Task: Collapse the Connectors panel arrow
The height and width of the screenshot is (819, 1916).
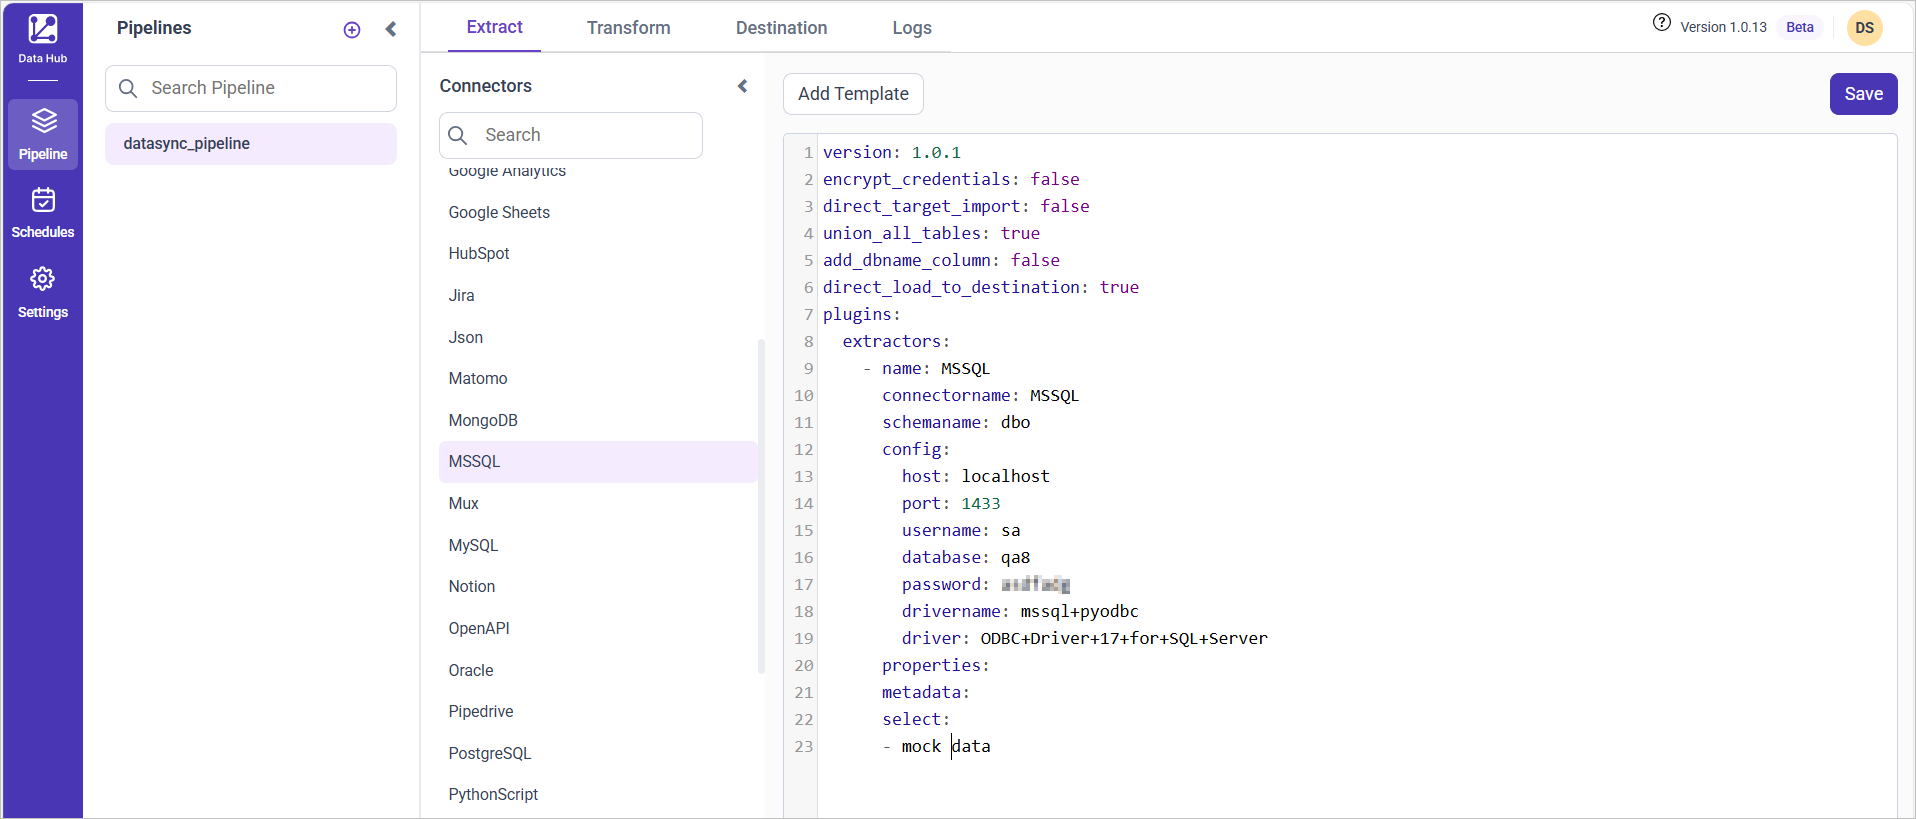Action: tap(743, 86)
